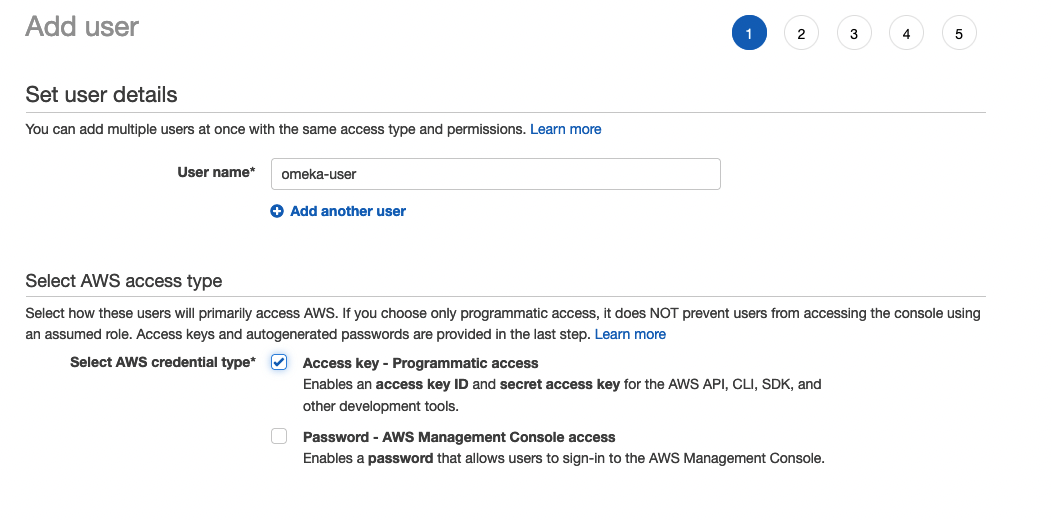Click the User name* field label
Image resolution: width=1052 pixels, height=520 pixels.
click(x=216, y=172)
